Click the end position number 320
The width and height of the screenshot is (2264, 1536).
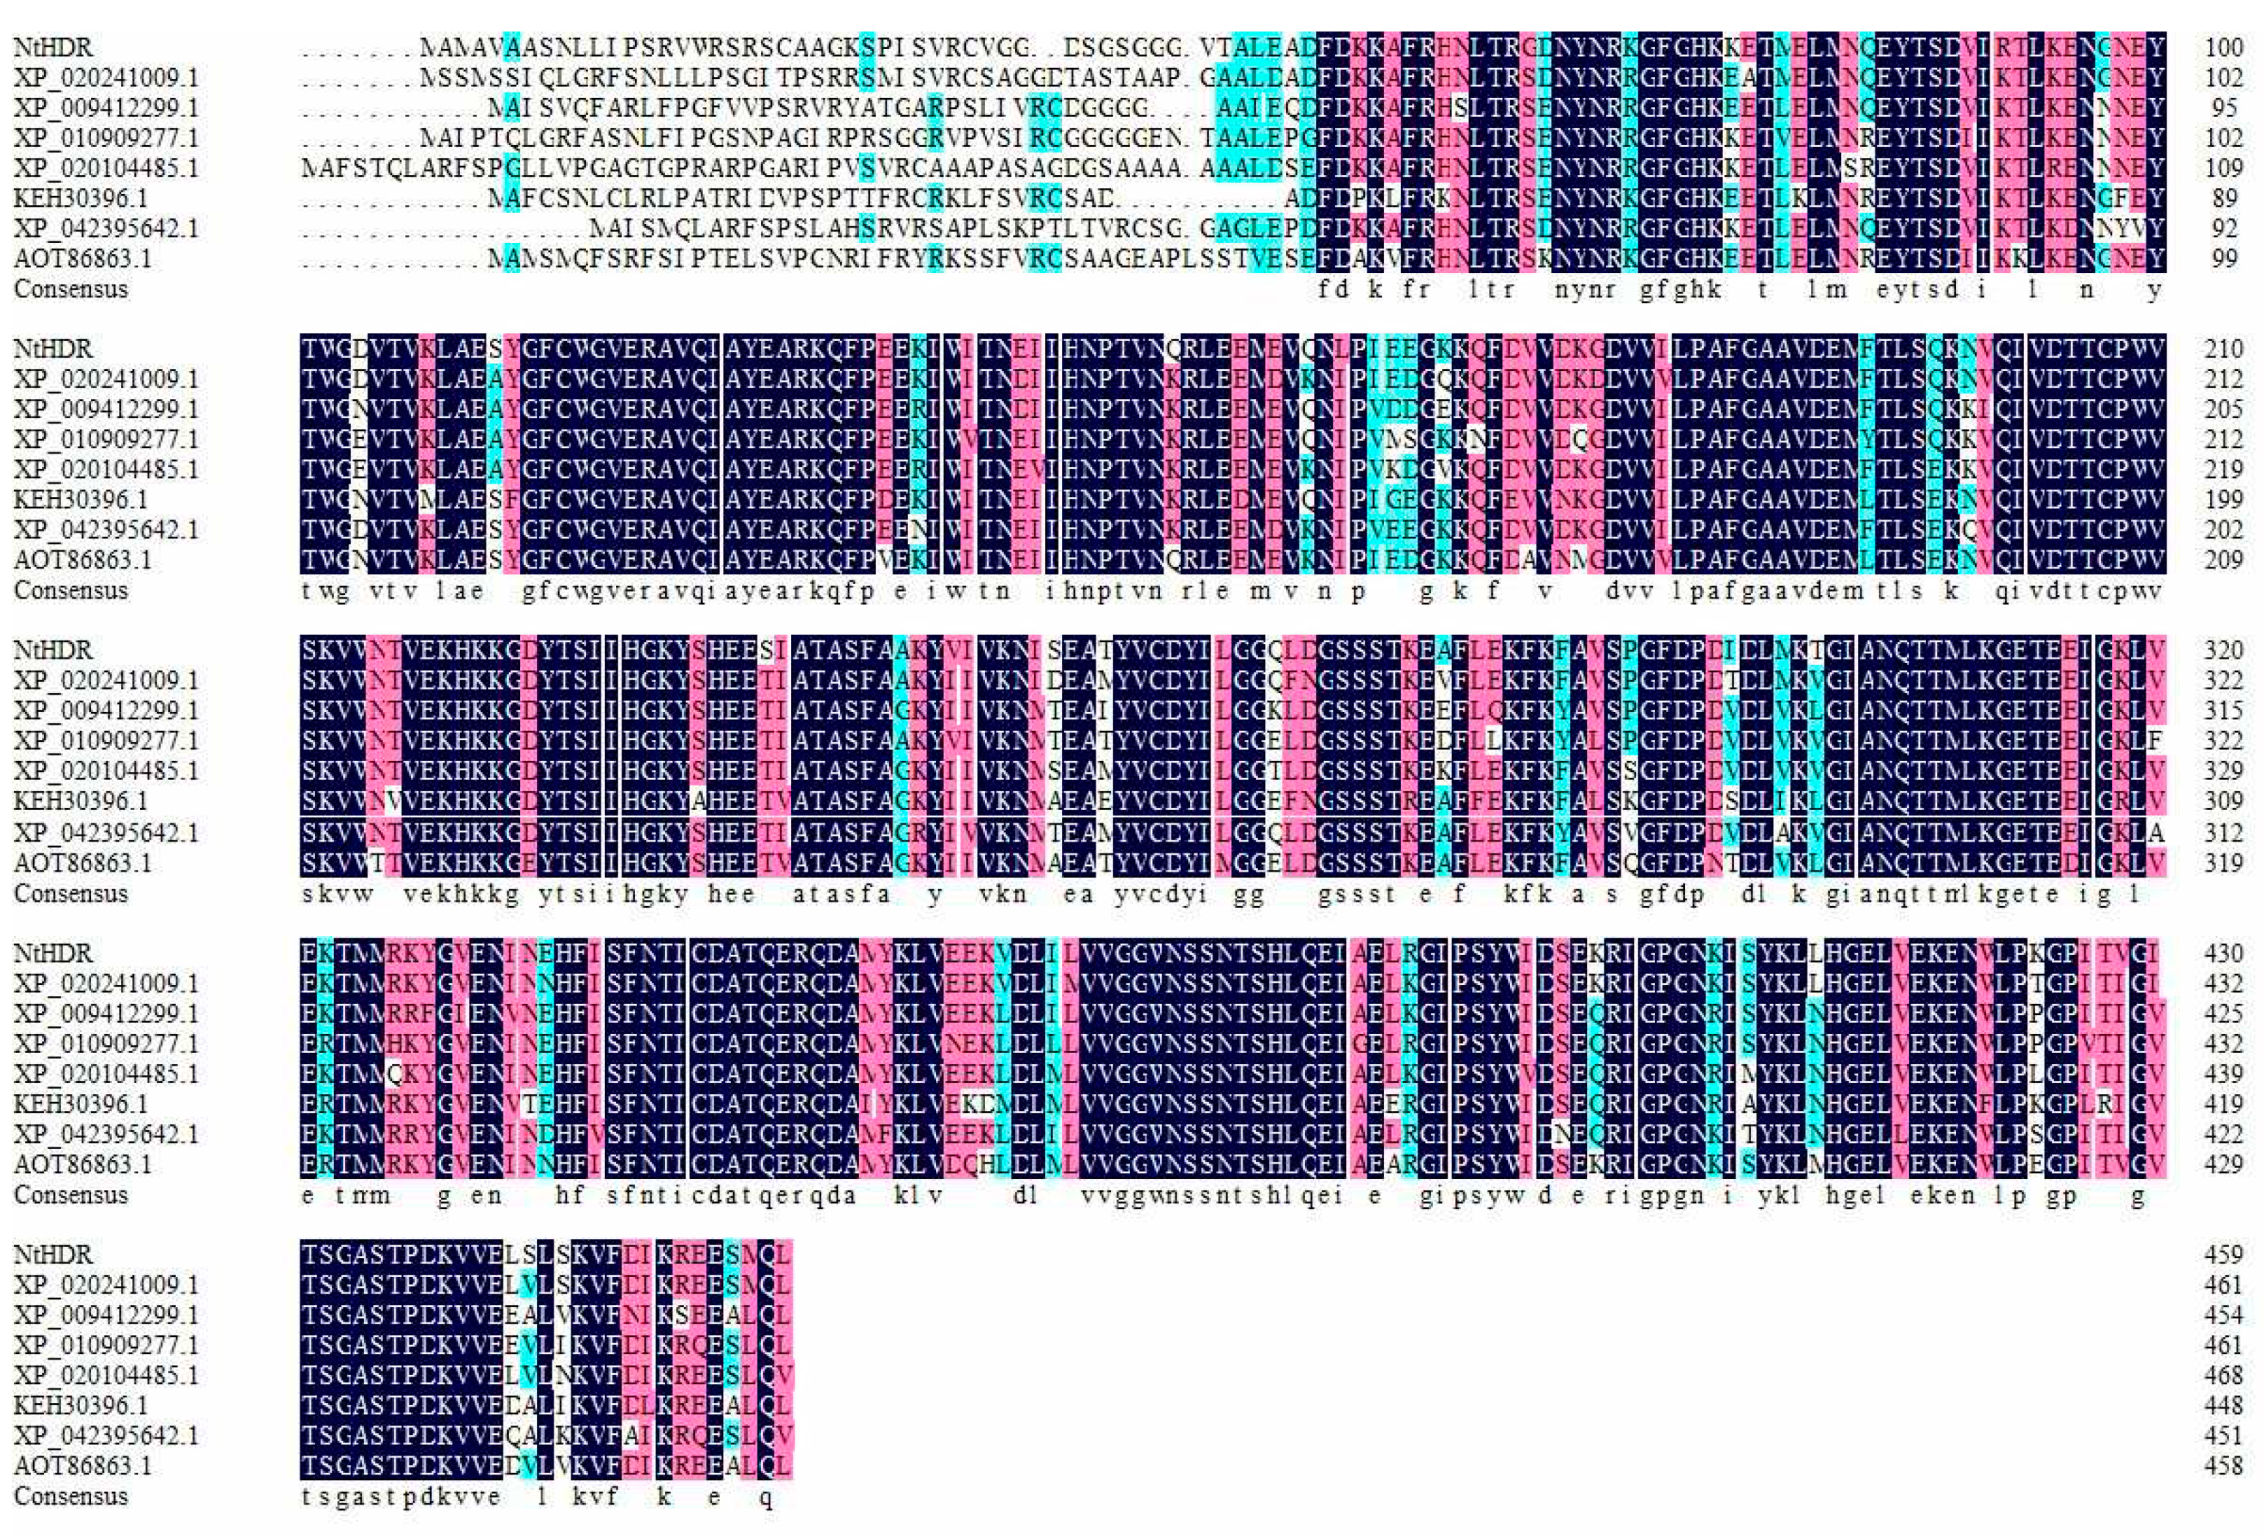click(x=2223, y=651)
